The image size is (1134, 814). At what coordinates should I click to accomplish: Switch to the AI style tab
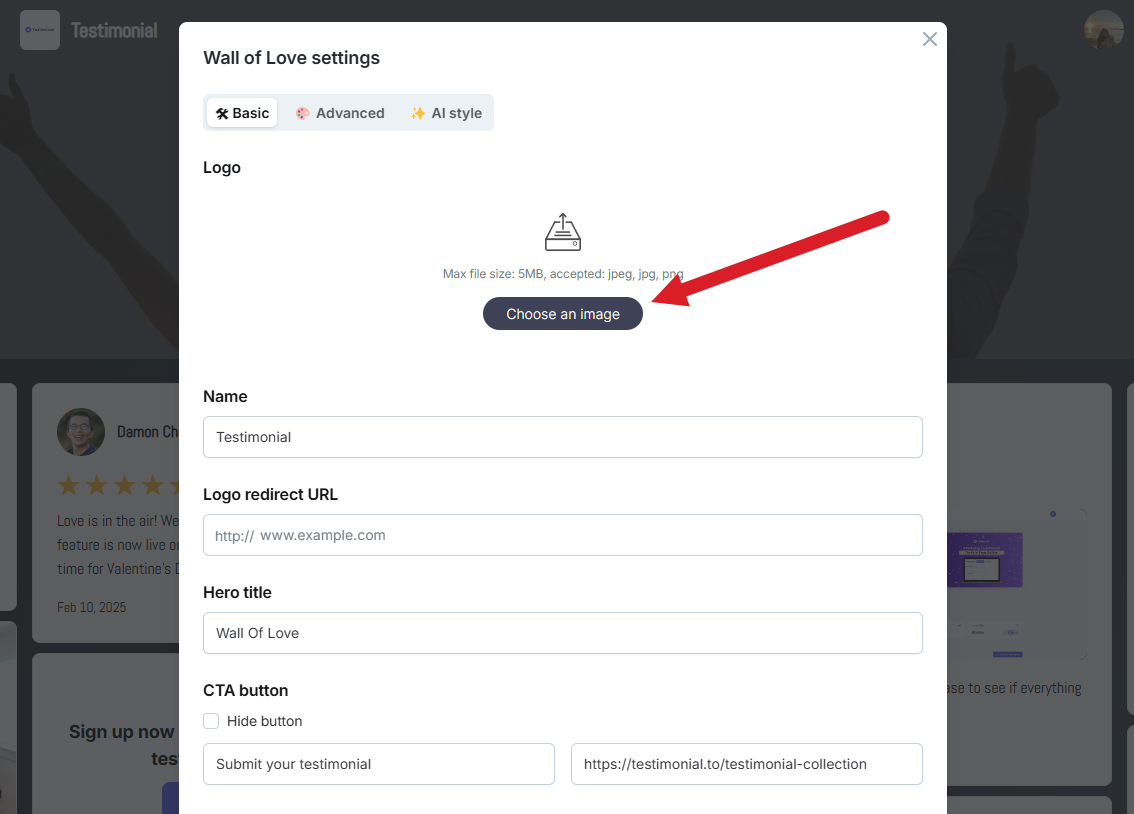tap(446, 113)
